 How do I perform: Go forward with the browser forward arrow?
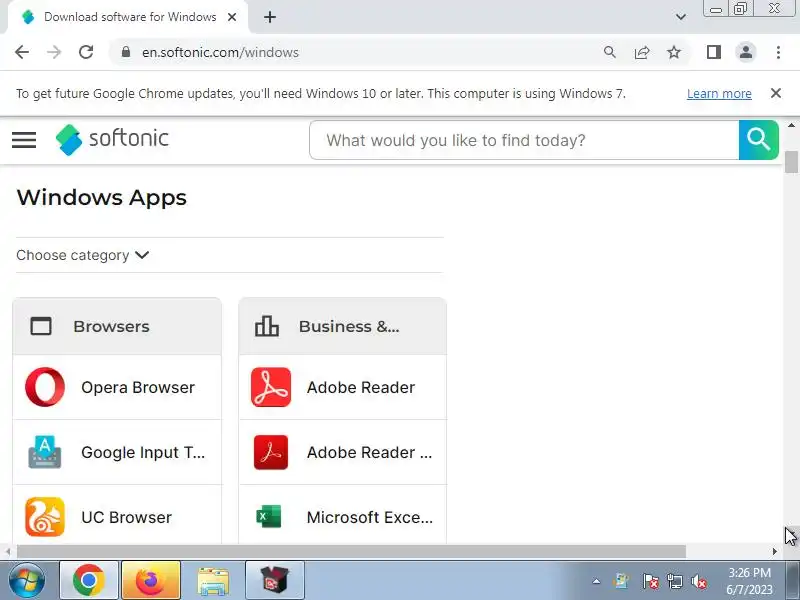coord(54,52)
